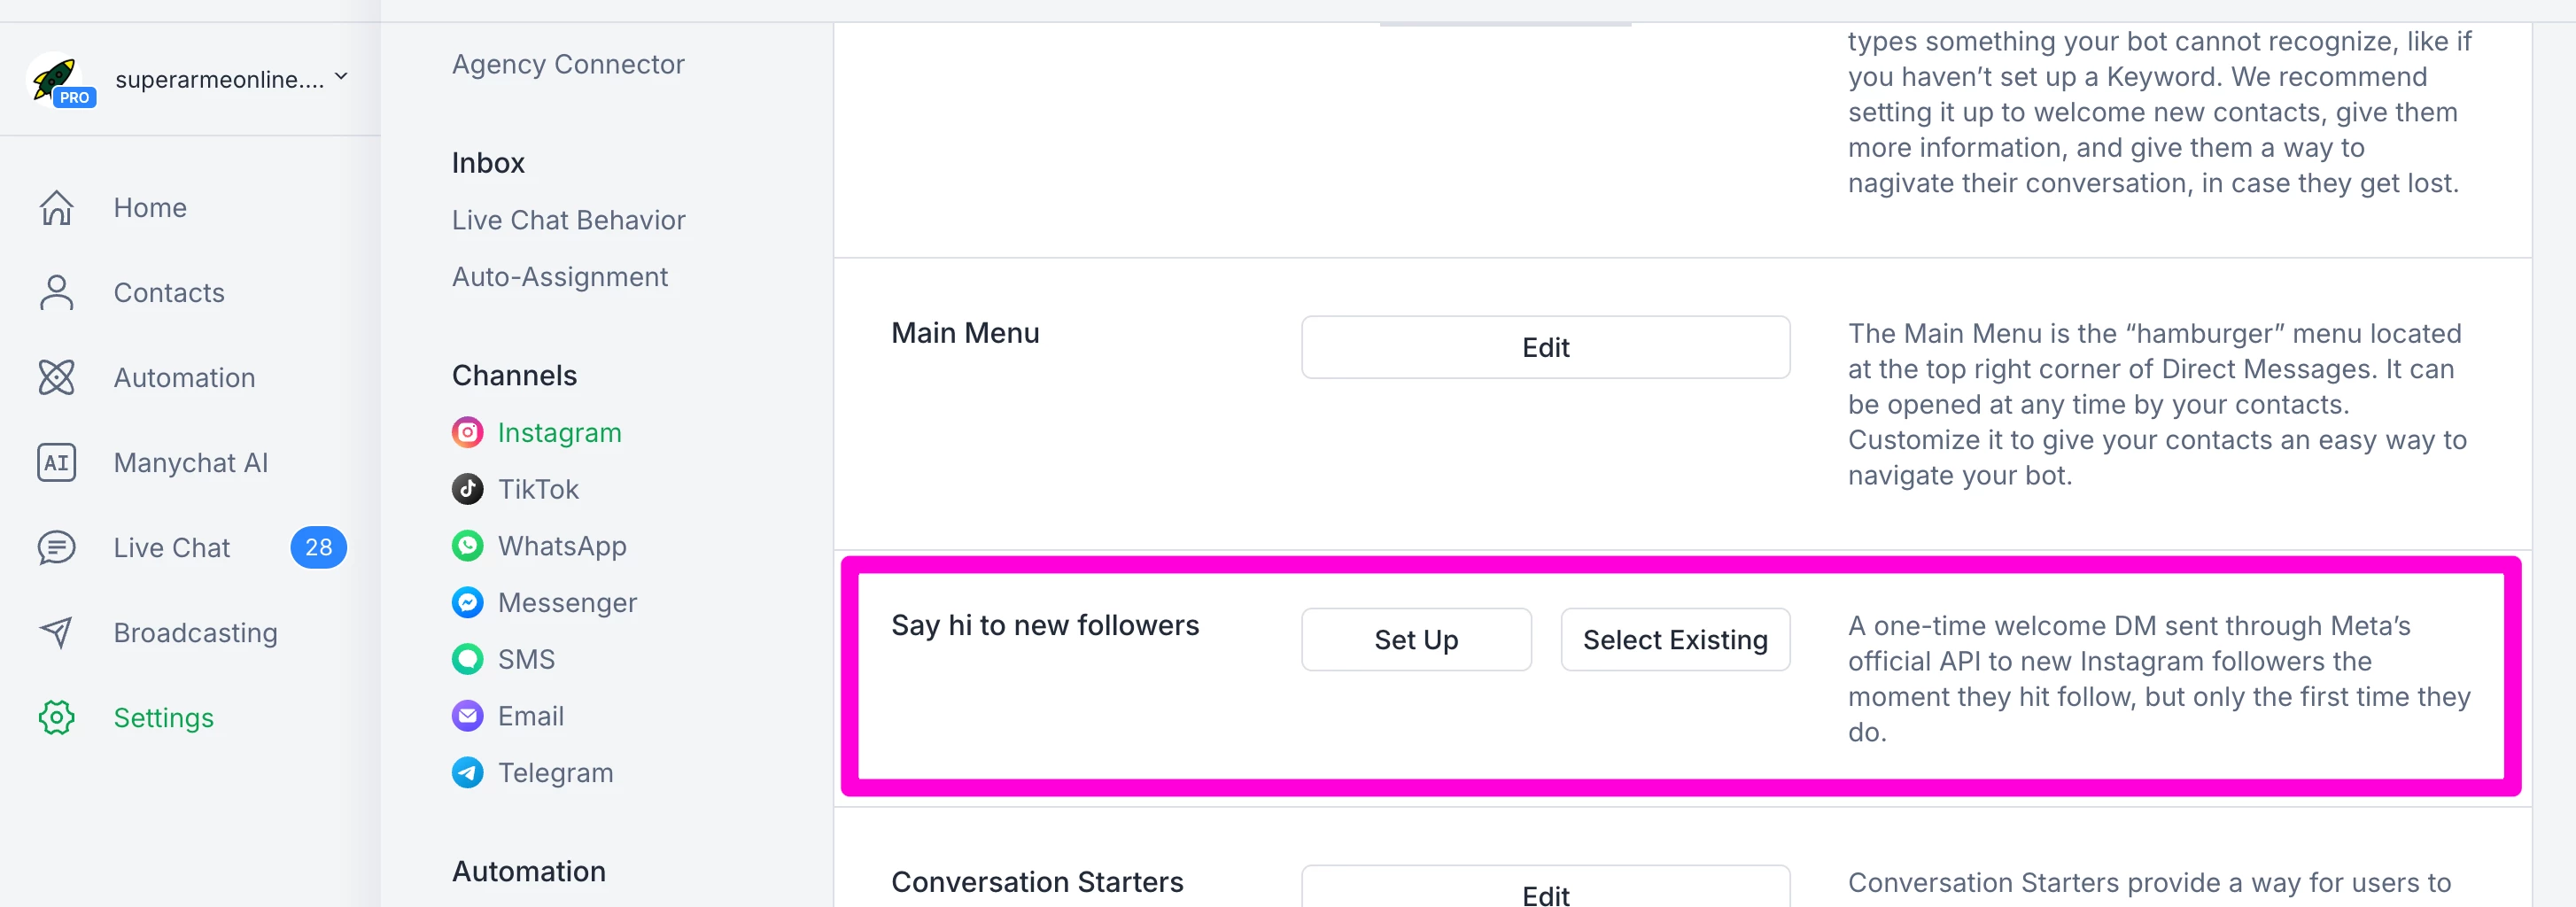The height and width of the screenshot is (907, 2576).
Task: Click Set Up for new followers
Action: click(1415, 640)
